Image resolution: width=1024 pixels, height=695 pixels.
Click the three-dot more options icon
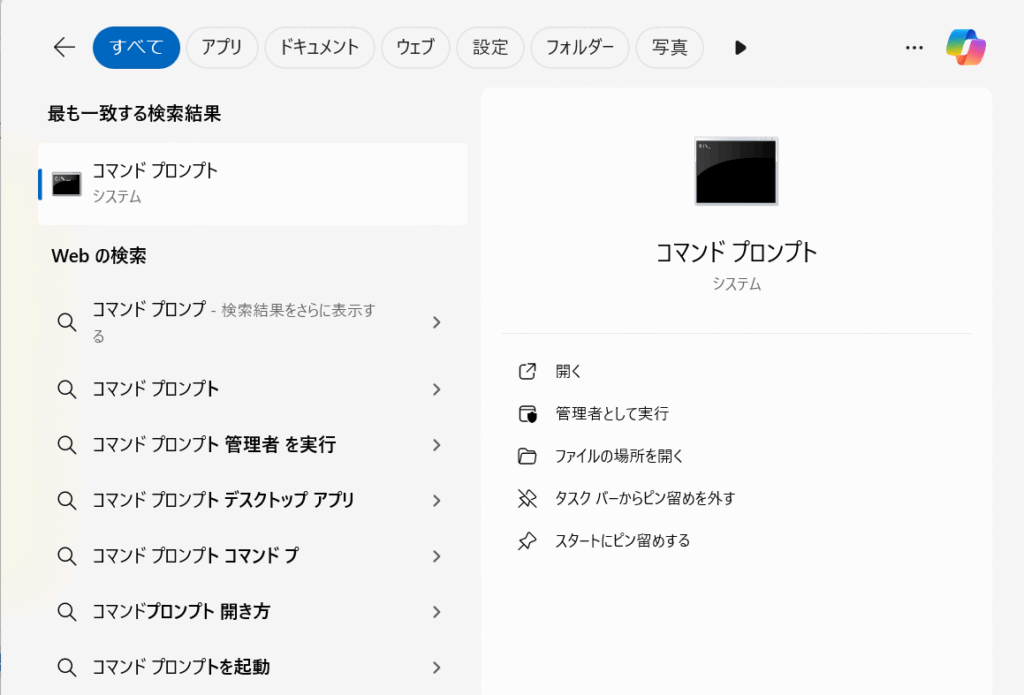point(914,47)
